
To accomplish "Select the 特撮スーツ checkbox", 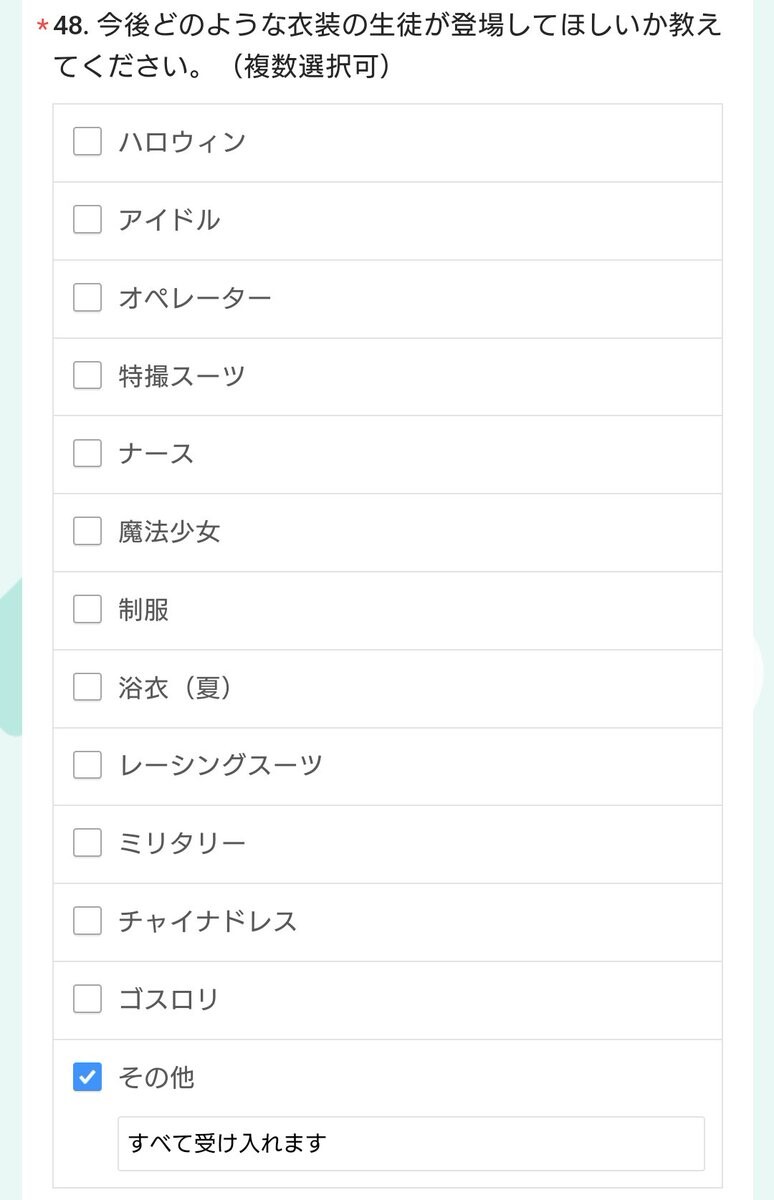I will tap(88, 376).
